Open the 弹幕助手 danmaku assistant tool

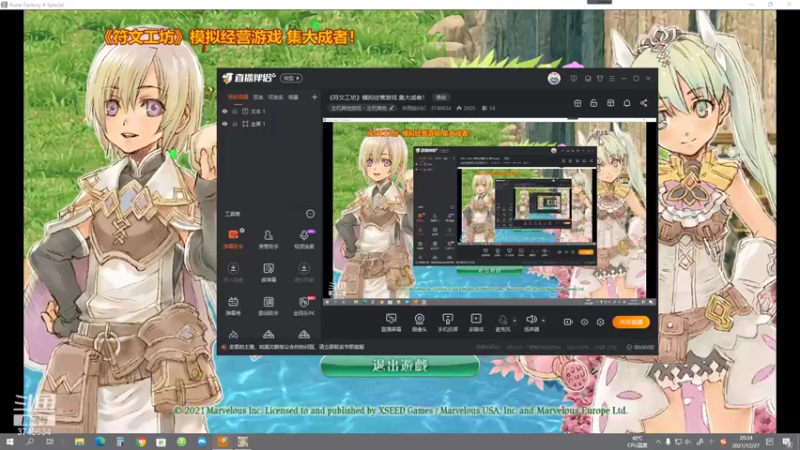pos(233,239)
